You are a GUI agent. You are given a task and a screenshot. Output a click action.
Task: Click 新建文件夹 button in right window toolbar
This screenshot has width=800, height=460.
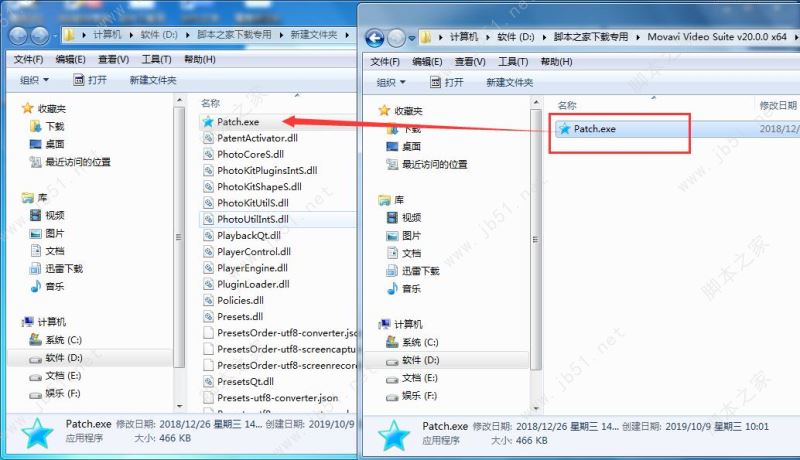(x=509, y=83)
